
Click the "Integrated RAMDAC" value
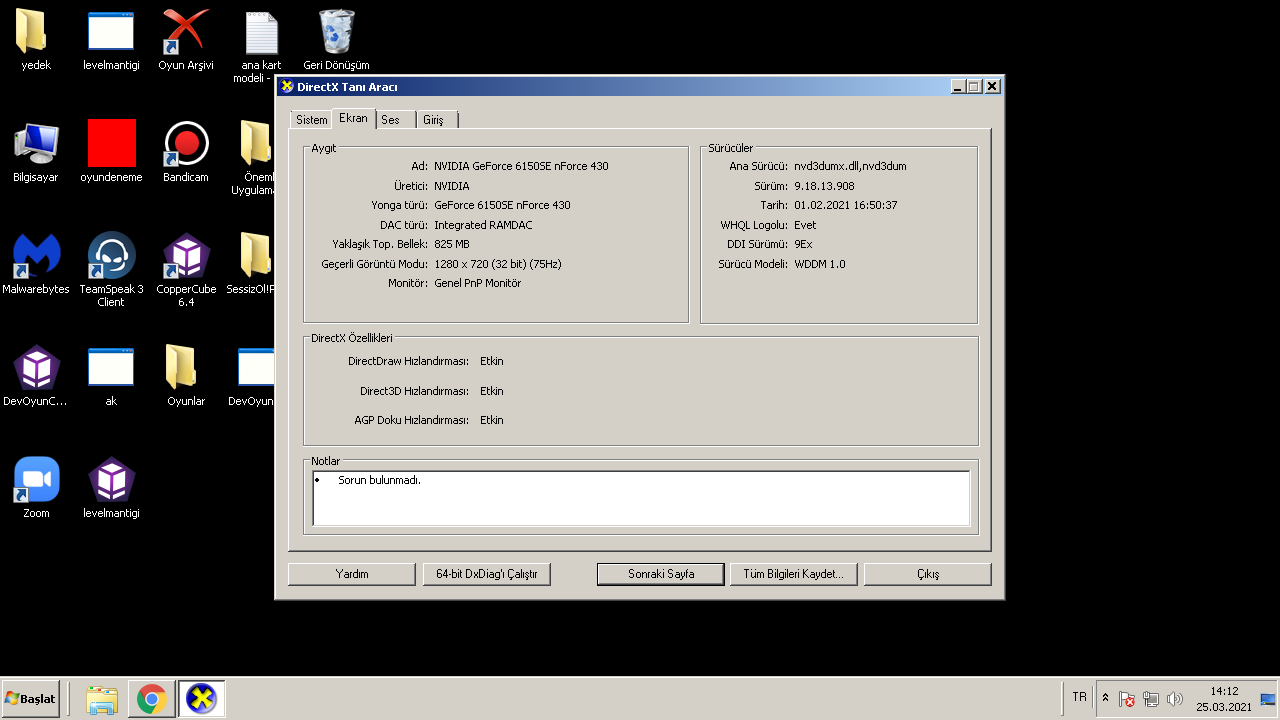481,225
